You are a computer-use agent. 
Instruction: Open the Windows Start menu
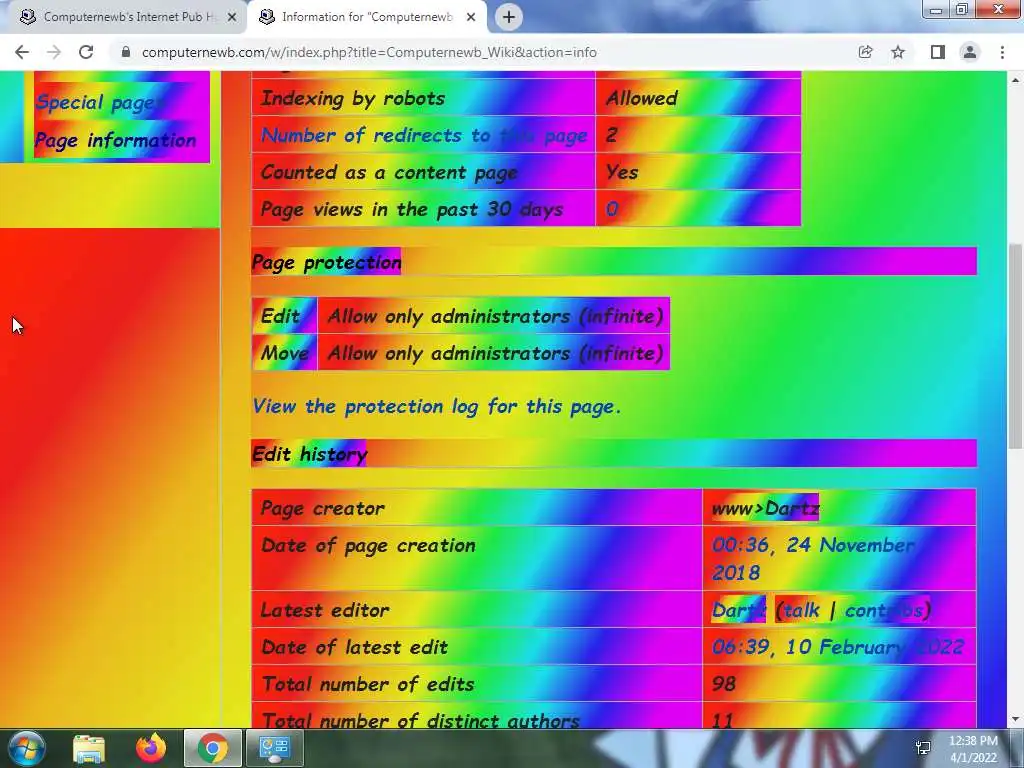27,748
